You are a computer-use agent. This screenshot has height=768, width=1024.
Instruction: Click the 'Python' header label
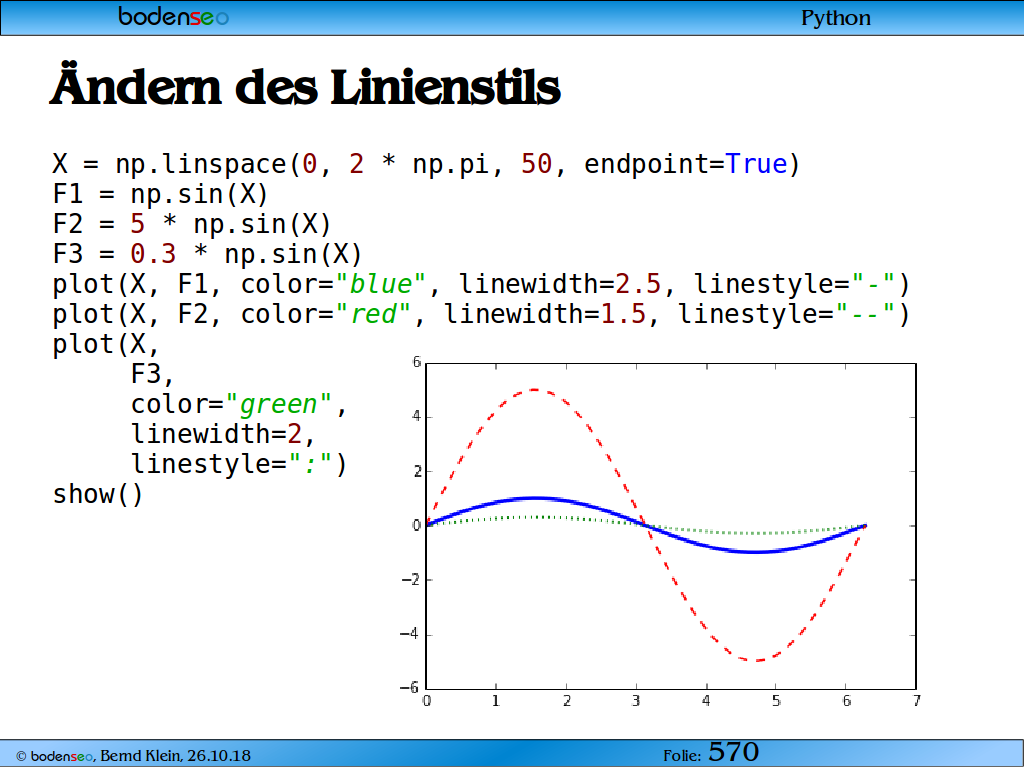(836, 18)
